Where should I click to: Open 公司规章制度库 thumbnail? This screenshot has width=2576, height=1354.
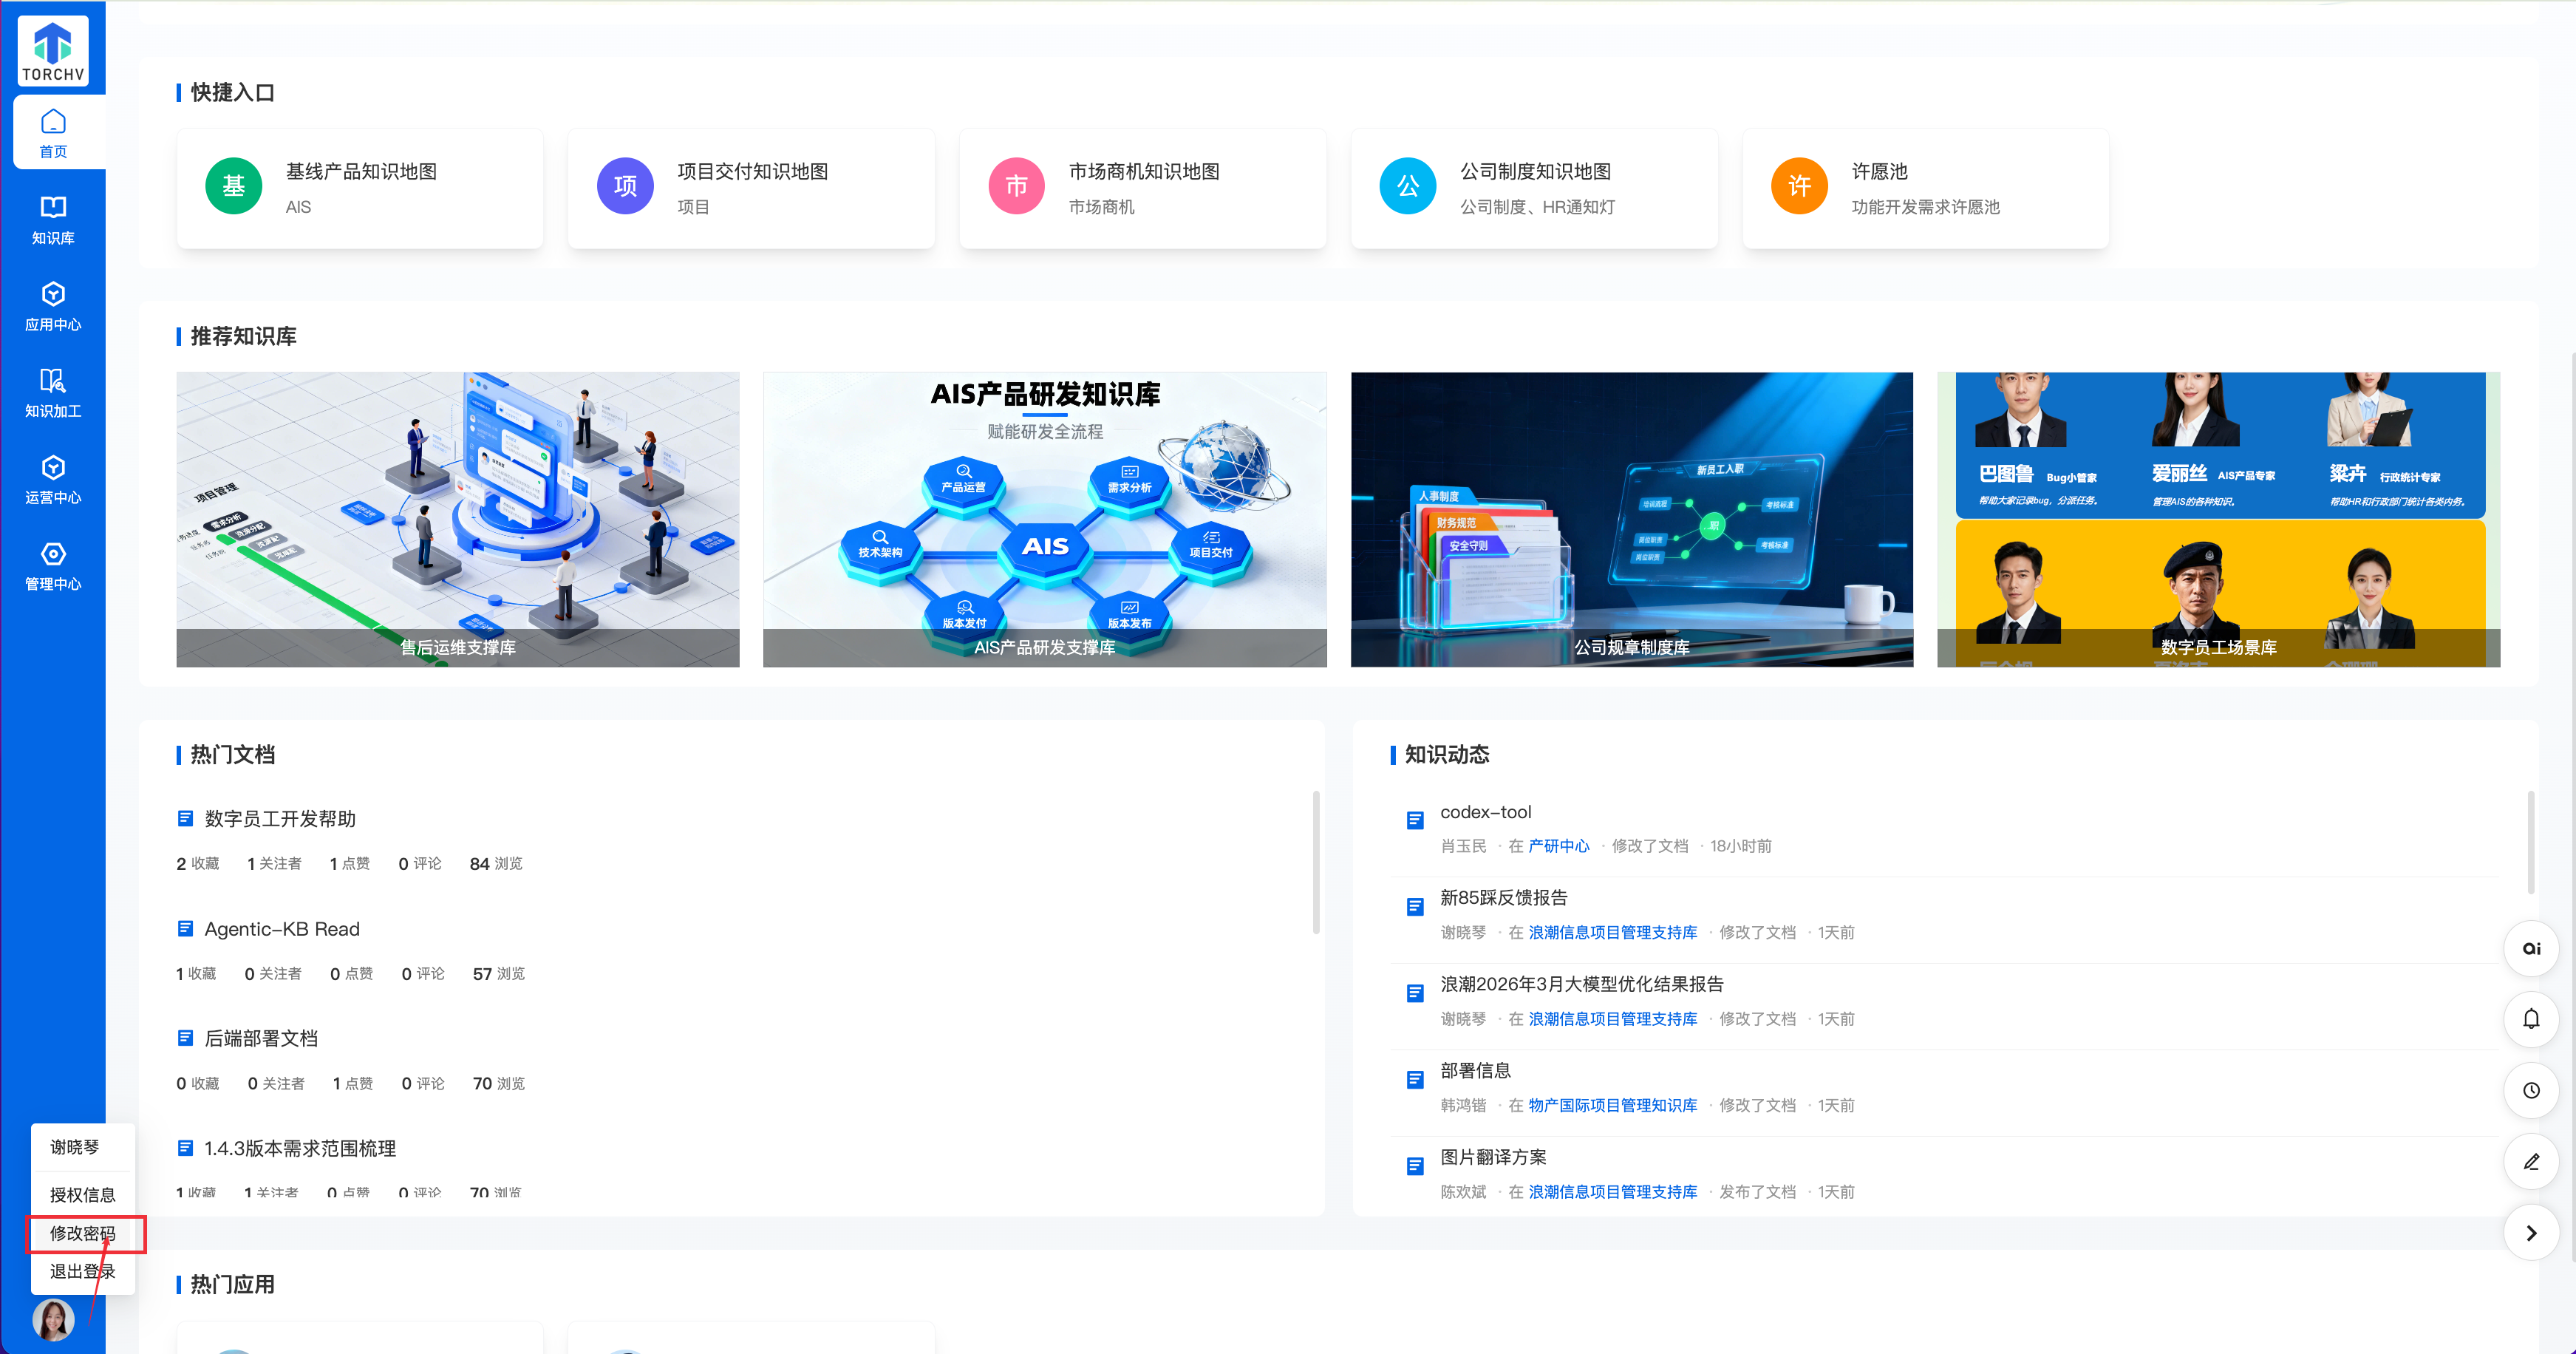pyautogui.click(x=1631, y=519)
